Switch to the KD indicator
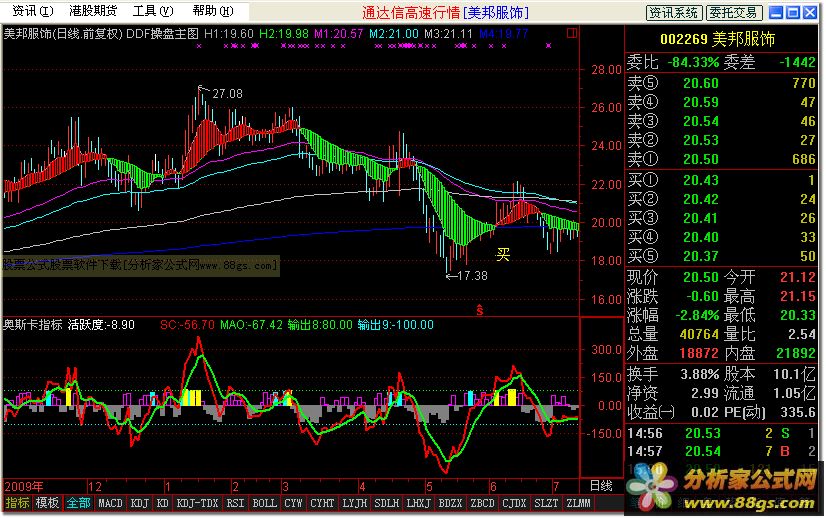The height and width of the screenshot is (518, 826). pos(163,503)
